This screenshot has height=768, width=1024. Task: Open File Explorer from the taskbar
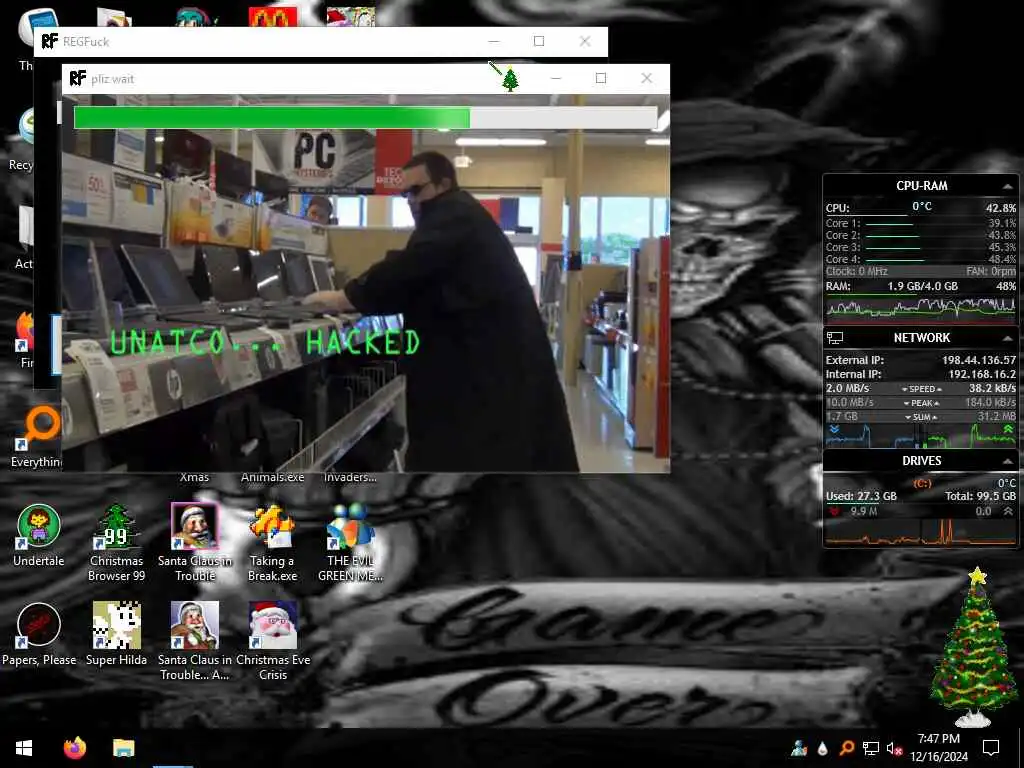(123, 748)
